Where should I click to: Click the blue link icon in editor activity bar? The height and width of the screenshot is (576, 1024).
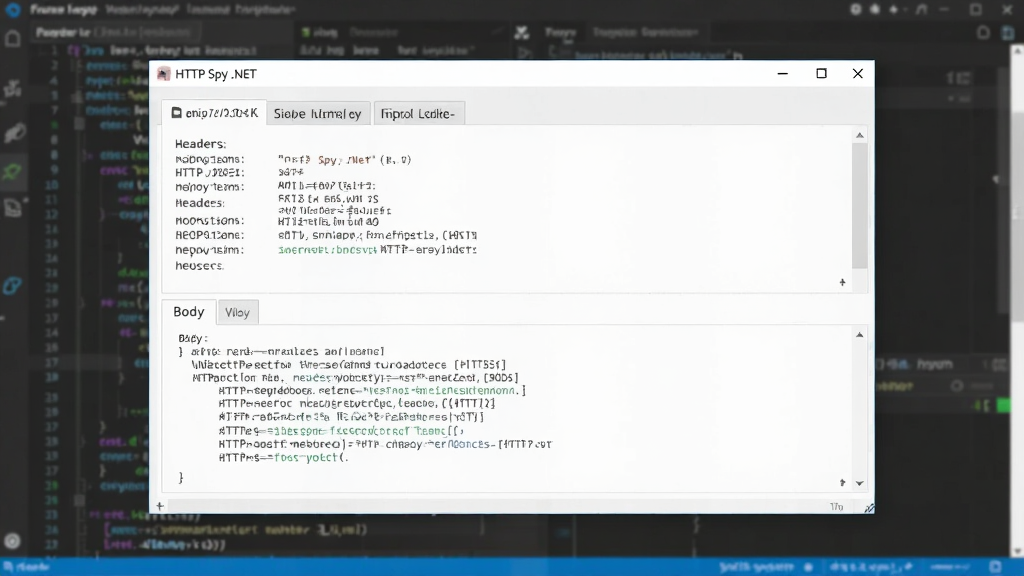(x=12, y=285)
